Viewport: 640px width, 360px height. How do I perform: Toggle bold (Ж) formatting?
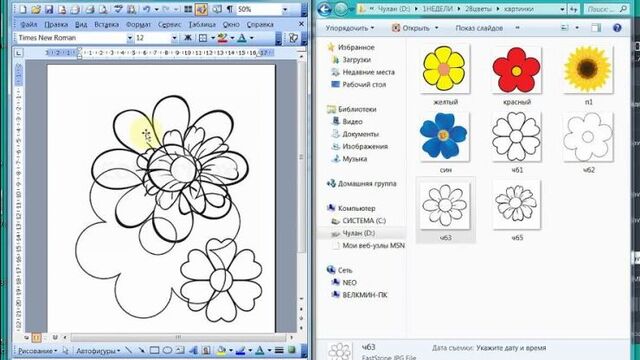click(x=188, y=38)
